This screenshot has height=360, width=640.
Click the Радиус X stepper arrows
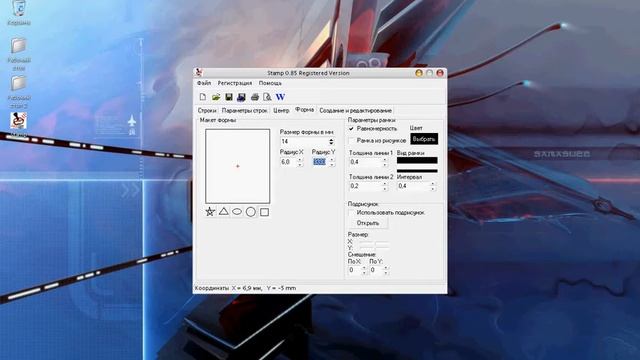point(300,162)
